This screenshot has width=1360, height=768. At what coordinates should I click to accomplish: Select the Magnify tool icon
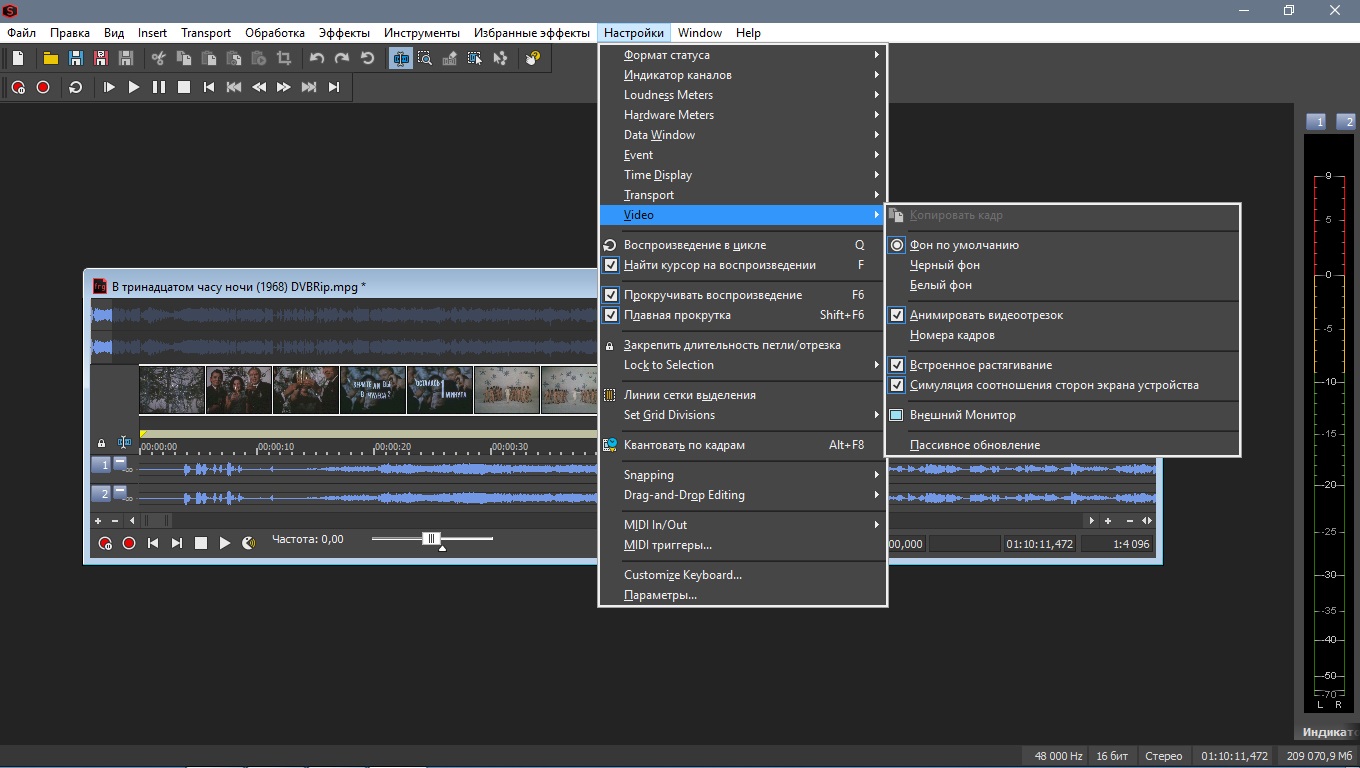[x=425, y=58]
